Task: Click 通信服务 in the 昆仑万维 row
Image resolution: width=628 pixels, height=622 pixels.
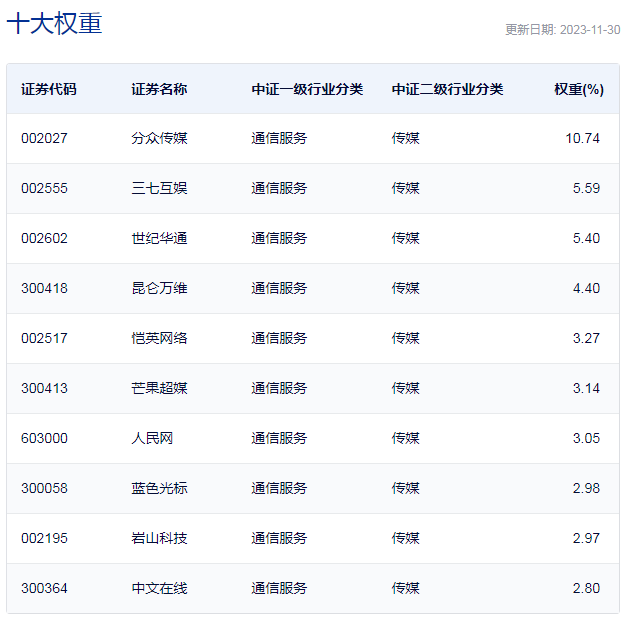Action: tap(279, 288)
